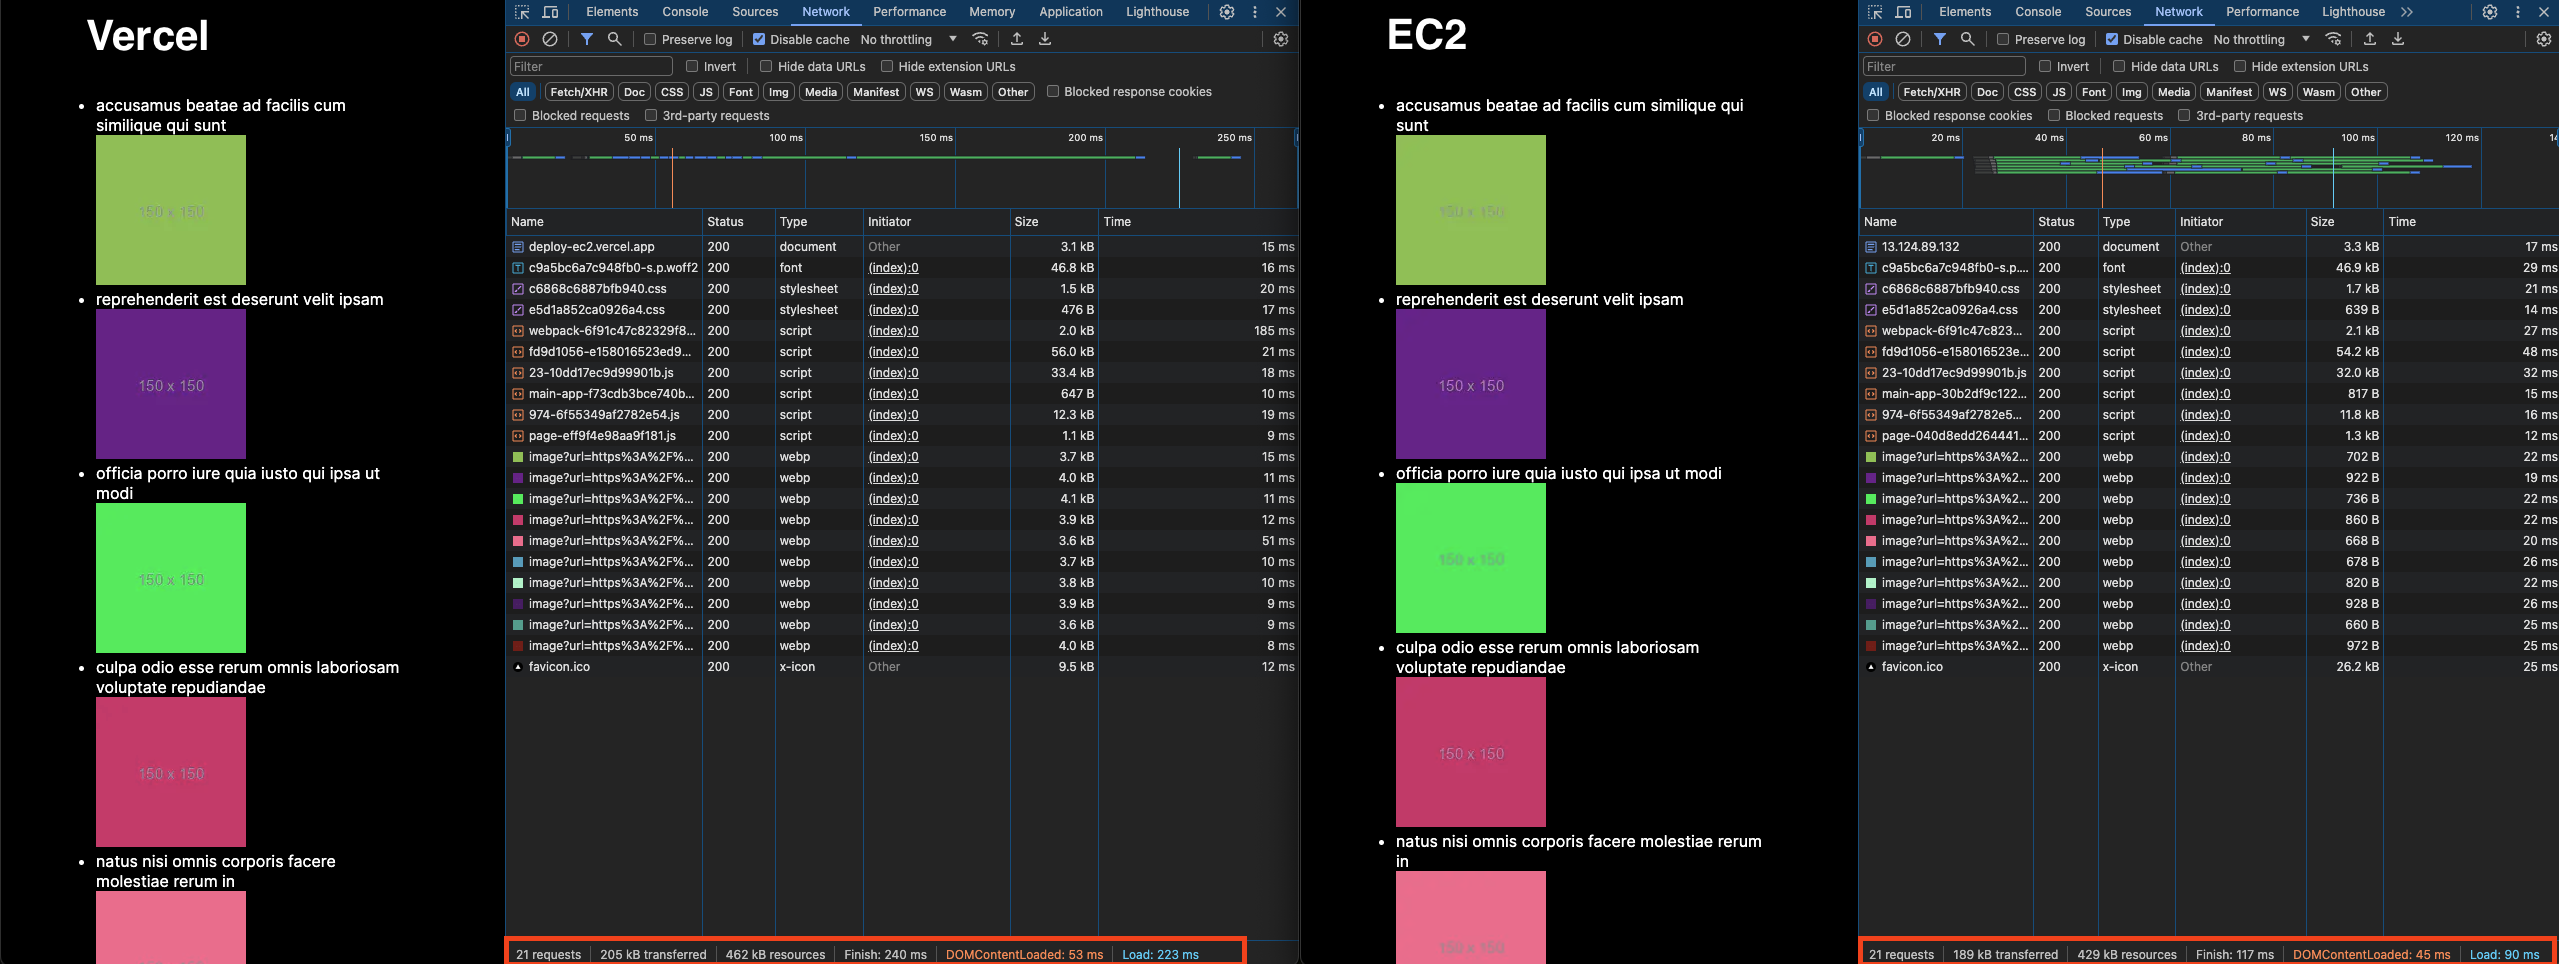The height and width of the screenshot is (964, 2559).
Task: Switch to Console tab in Vercel DevTools
Action: 685,12
